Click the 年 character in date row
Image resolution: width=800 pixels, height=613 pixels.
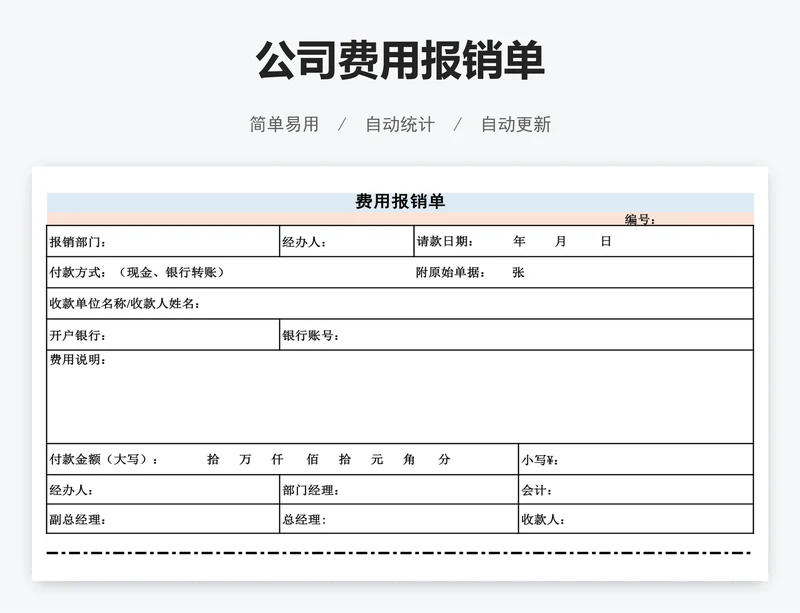(519, 241)
